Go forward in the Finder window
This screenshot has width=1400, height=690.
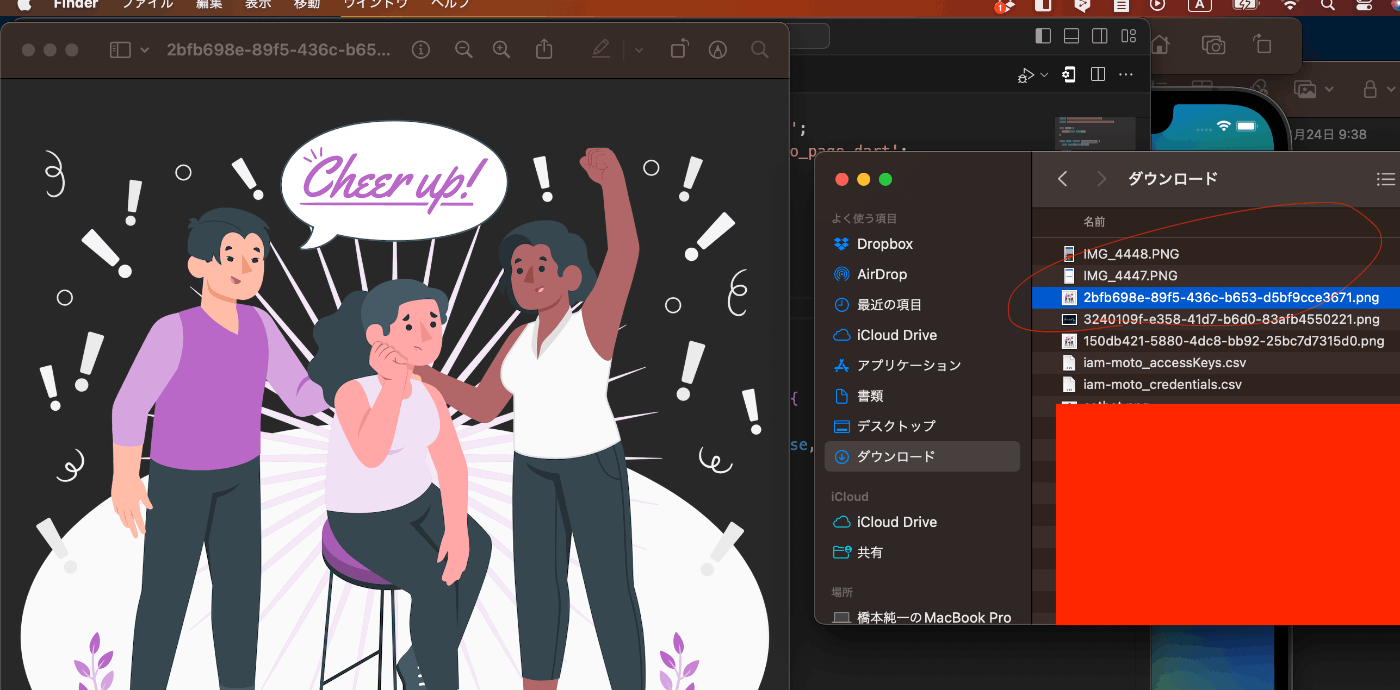(1102, 179)
